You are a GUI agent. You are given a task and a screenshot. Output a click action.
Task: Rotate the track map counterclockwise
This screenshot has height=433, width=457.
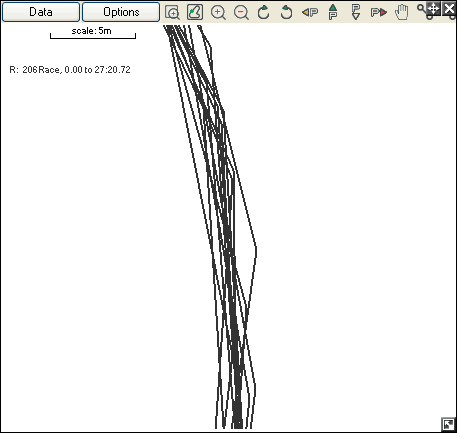(x=286, y=12)
